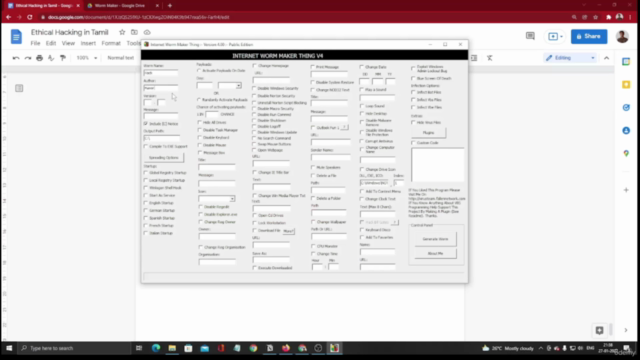Open the View menu in Docs
The image size is (640, 360).
point(68,43)
